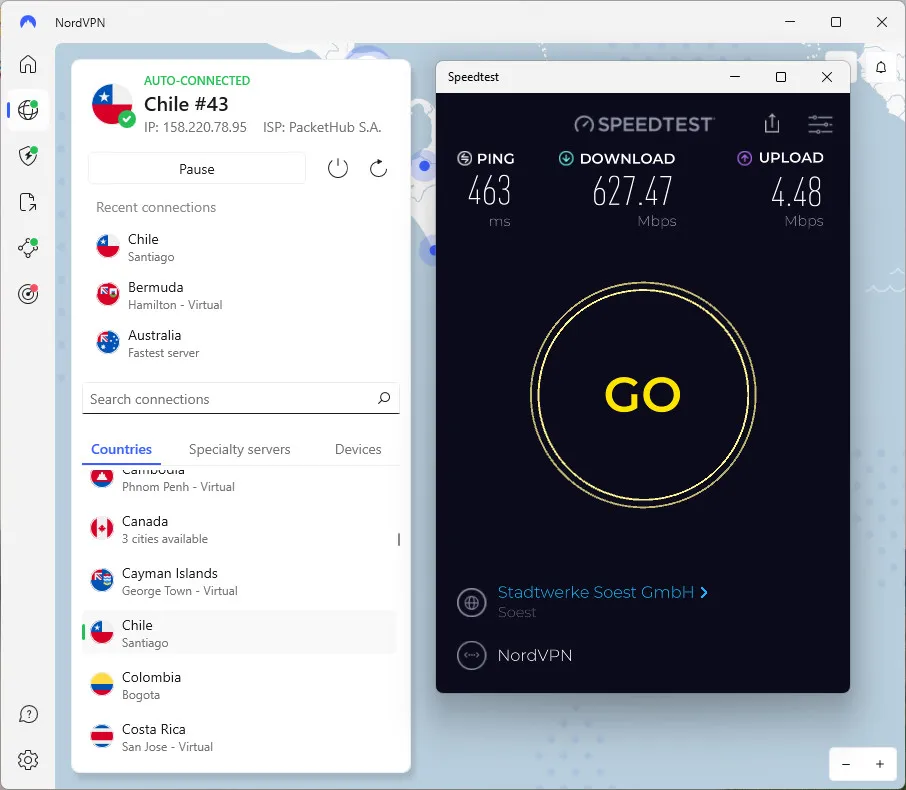
Task: Disconnect using the power icon
Action: [x=337, y=168]
